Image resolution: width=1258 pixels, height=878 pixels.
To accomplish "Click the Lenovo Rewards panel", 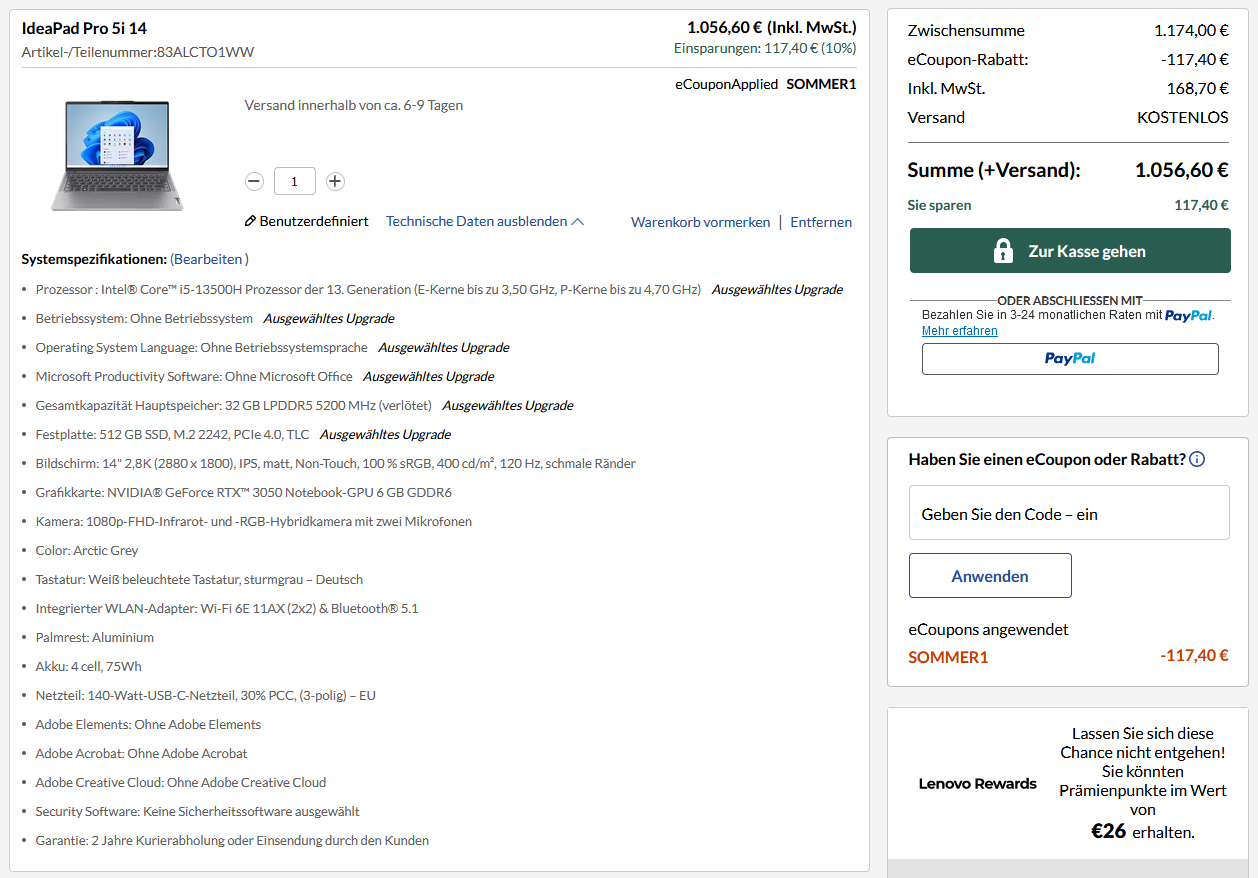I will 1068,783.
